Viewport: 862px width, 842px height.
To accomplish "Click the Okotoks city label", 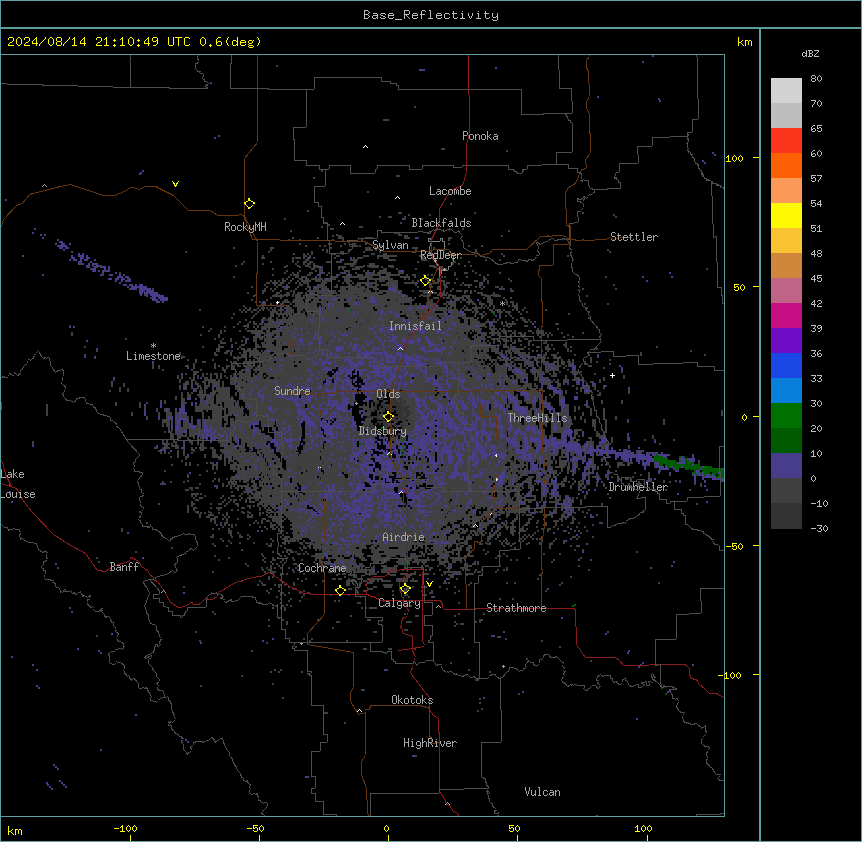I will 412,700.
